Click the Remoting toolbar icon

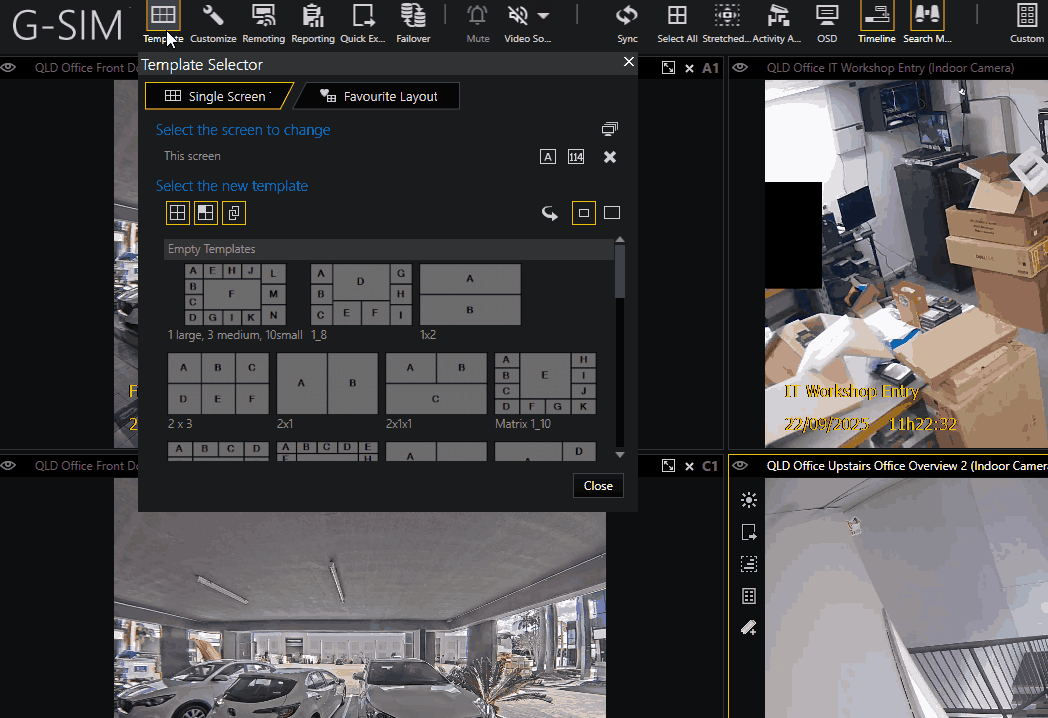coord(264,16)
